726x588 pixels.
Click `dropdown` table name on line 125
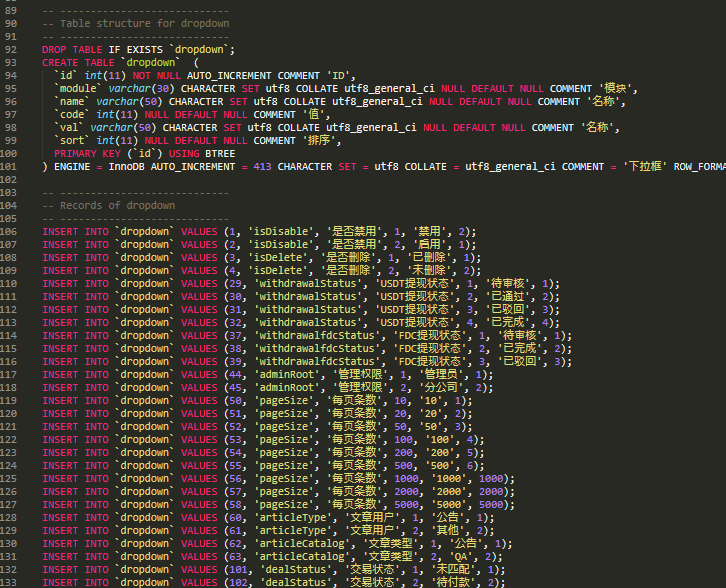coord(144,478)
